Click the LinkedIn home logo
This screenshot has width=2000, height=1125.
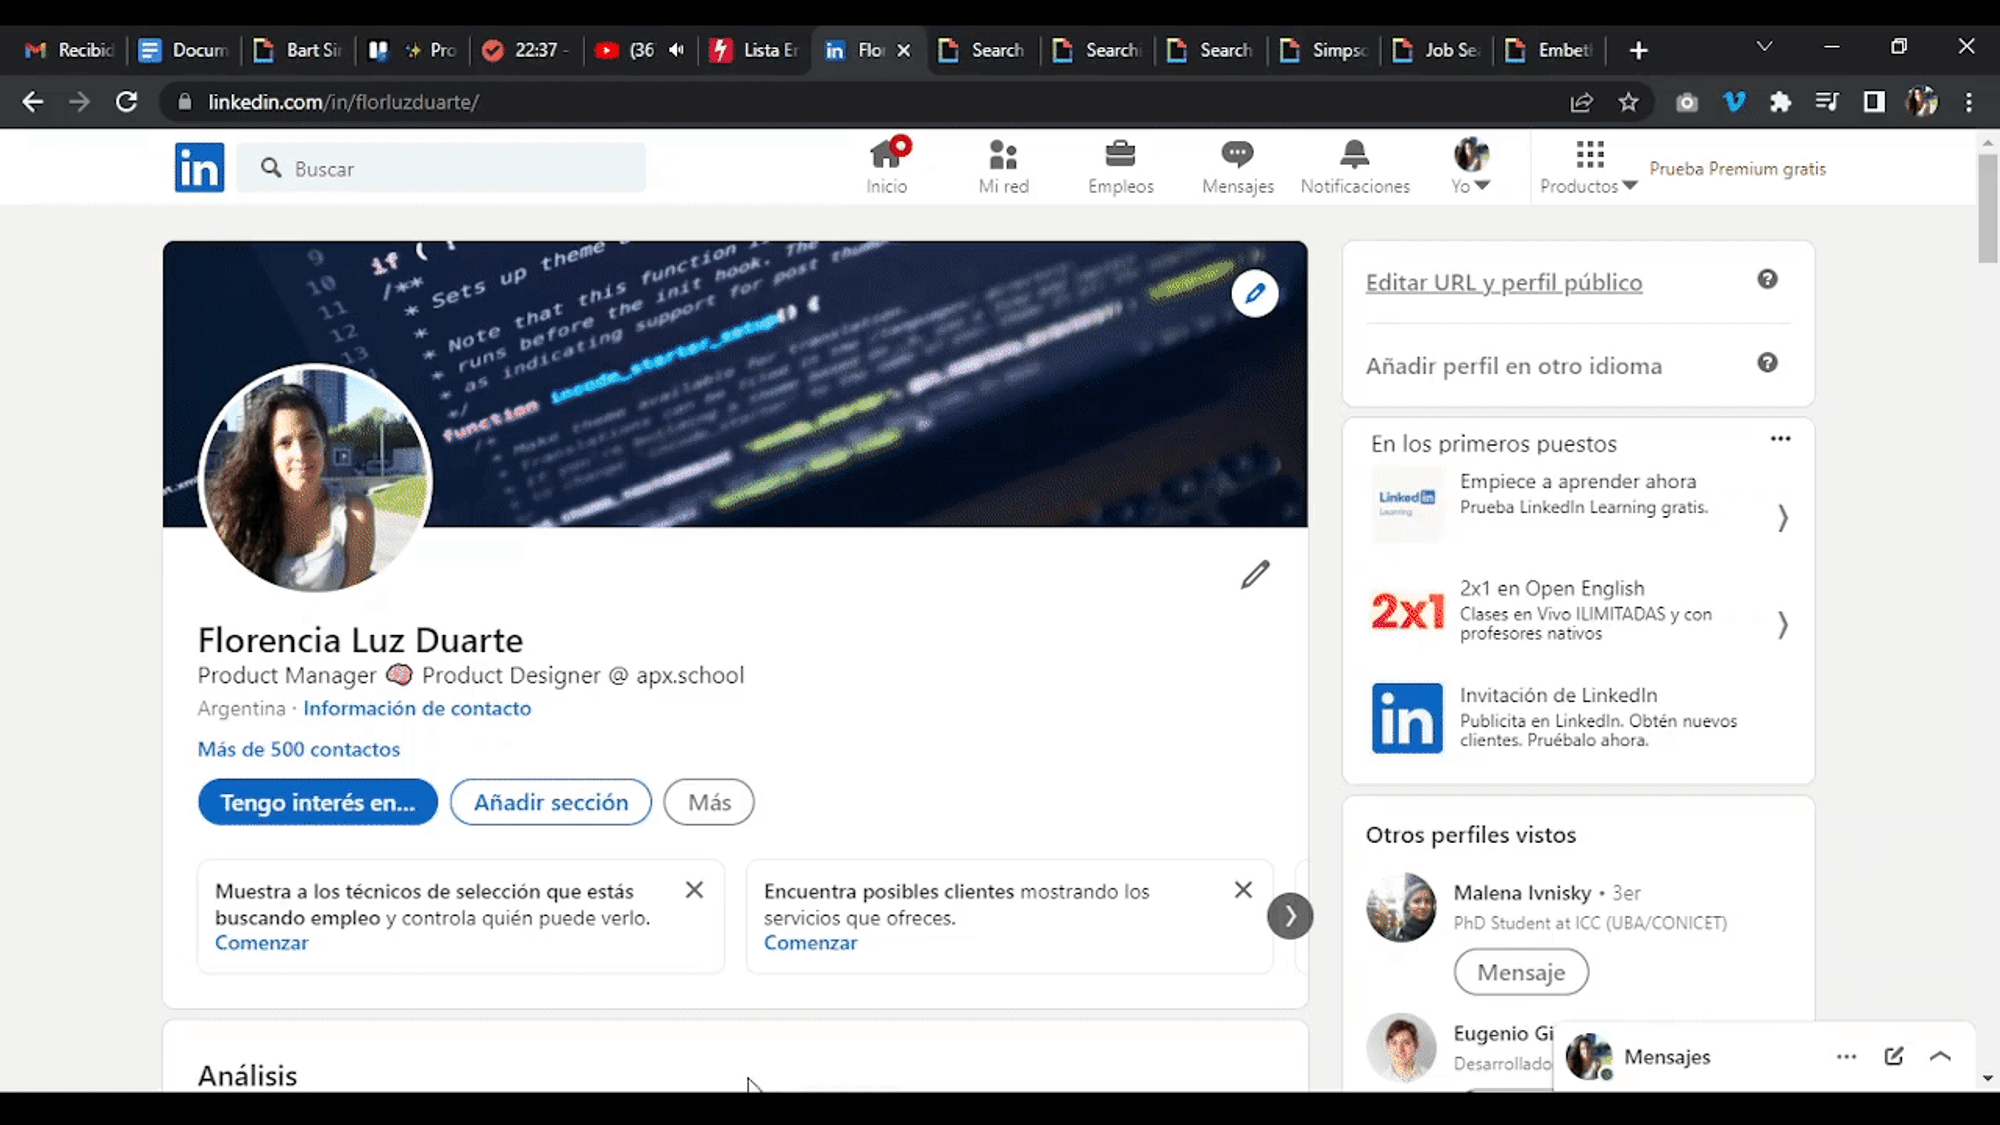click(x=199, y=167)
